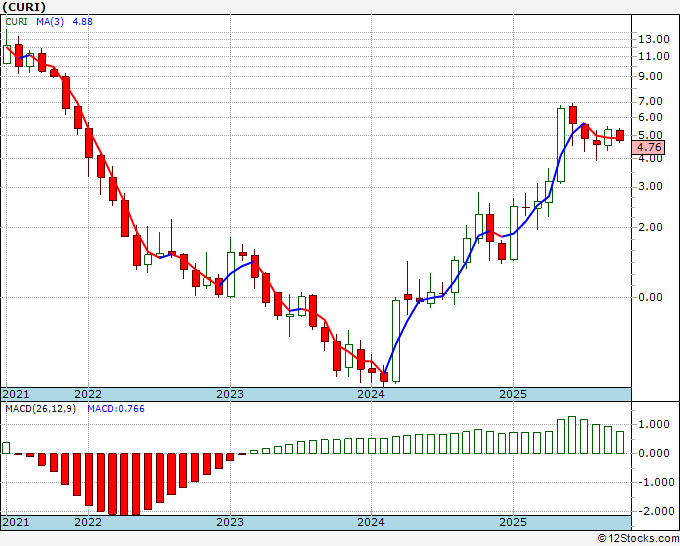This screenshot has height=546, width=680.
Task: Select the MA(3) legend label
Action: pyautogui.click(x=50, y=21)
